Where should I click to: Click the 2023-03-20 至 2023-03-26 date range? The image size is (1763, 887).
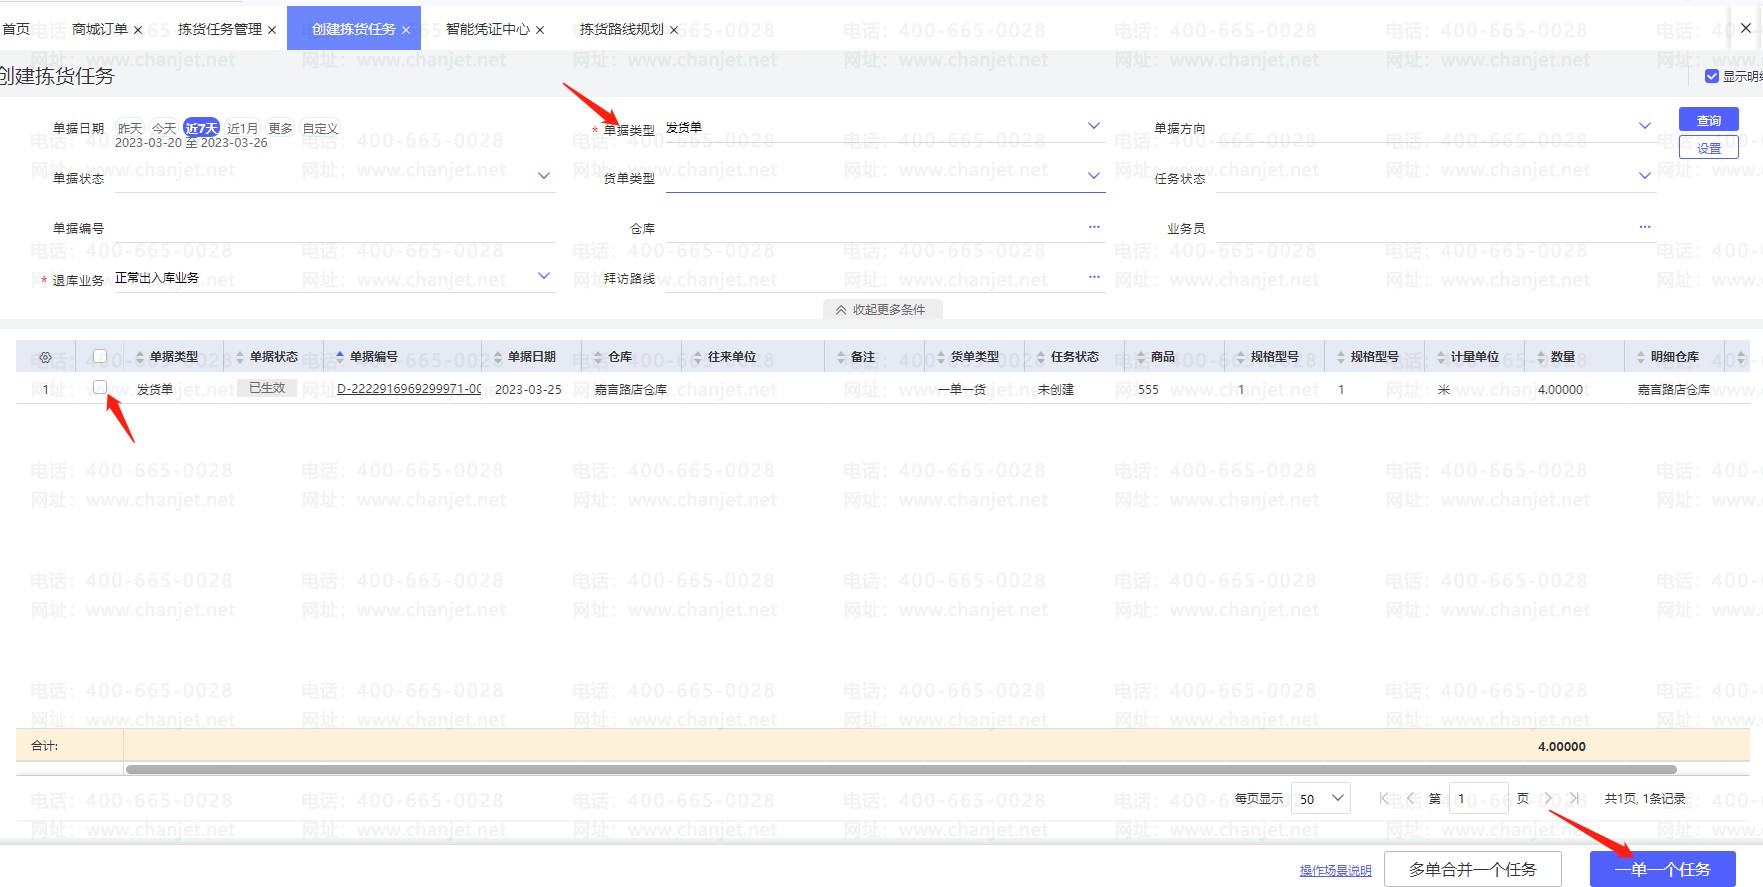click(x=191, y=143)
